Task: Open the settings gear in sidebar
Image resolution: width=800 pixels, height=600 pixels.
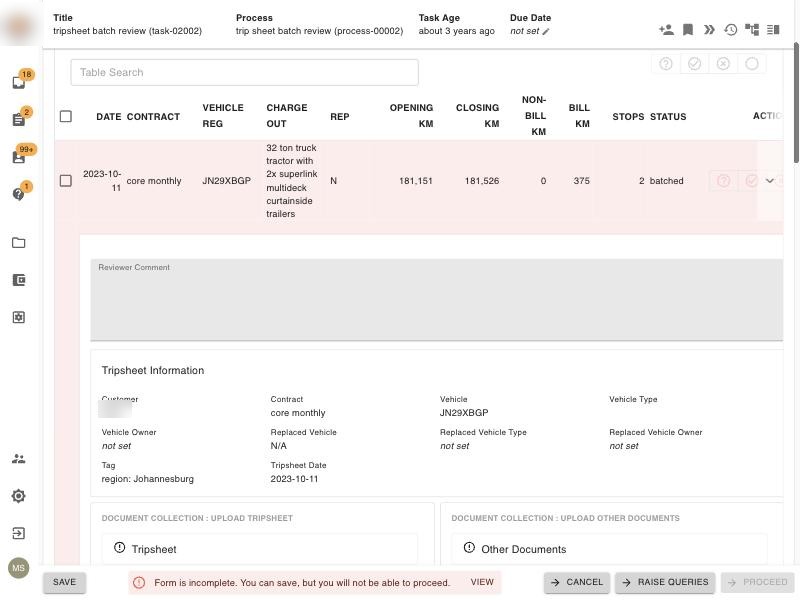Action: point(19,496)
